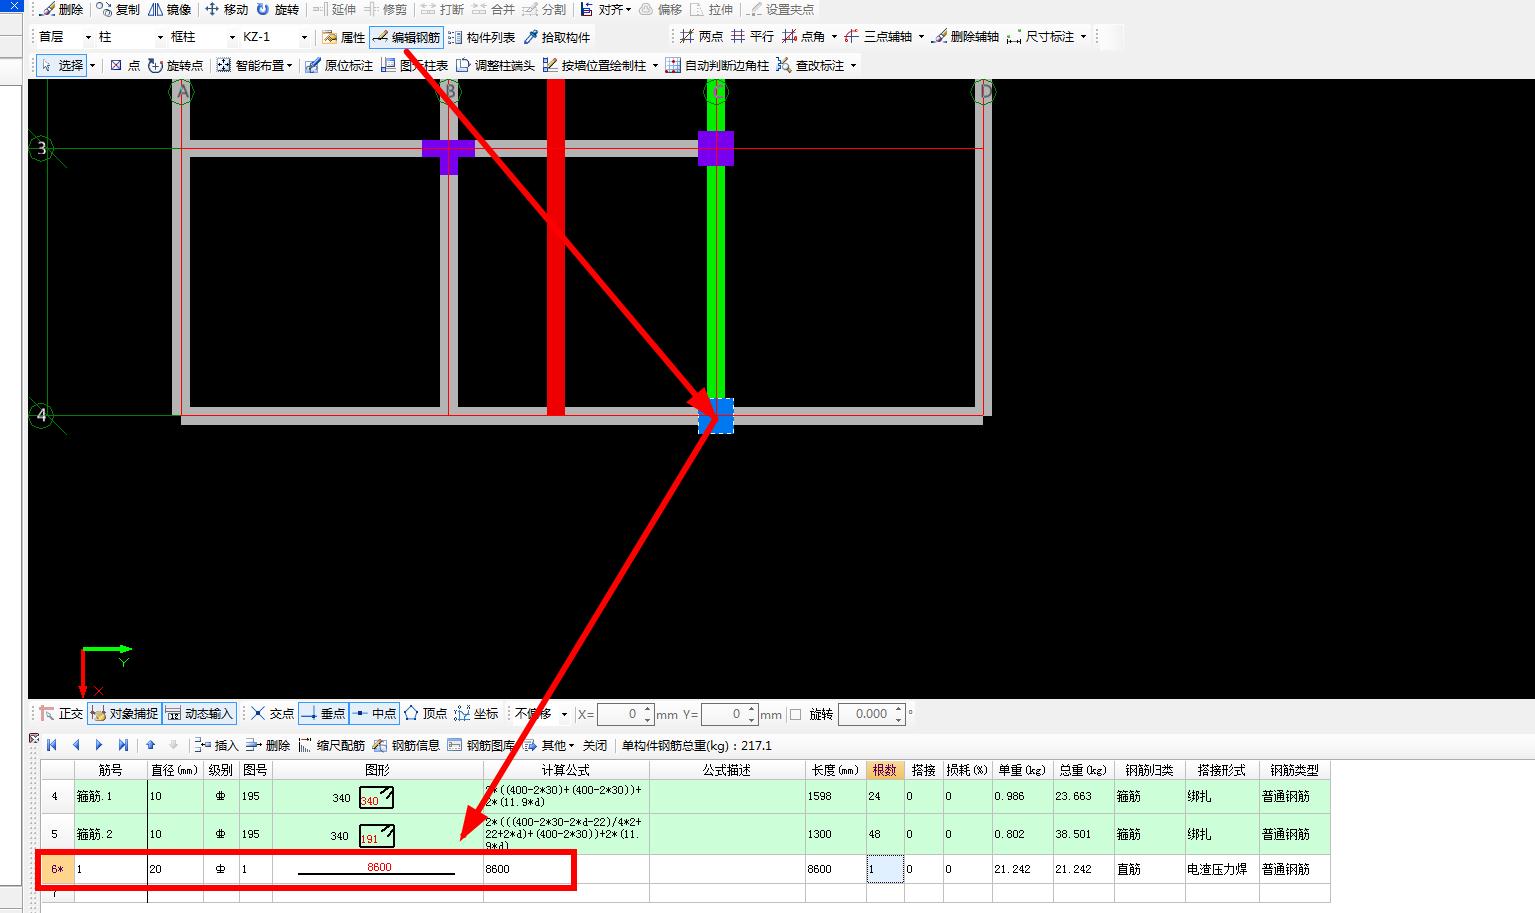Toggle 对象捕捉 object snap
This screenshot has height=913, width=1535.
(x=125, y=713)
